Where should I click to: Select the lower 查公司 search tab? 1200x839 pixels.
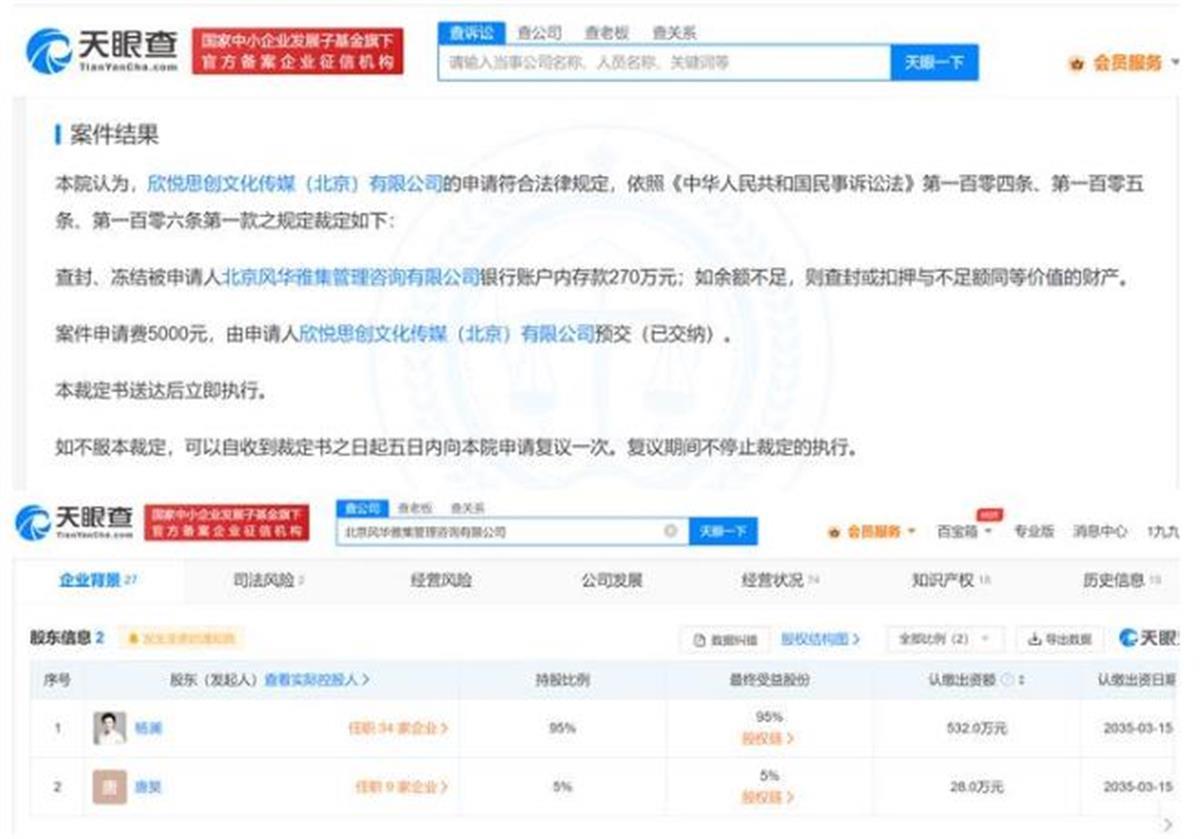pos(360,508)
